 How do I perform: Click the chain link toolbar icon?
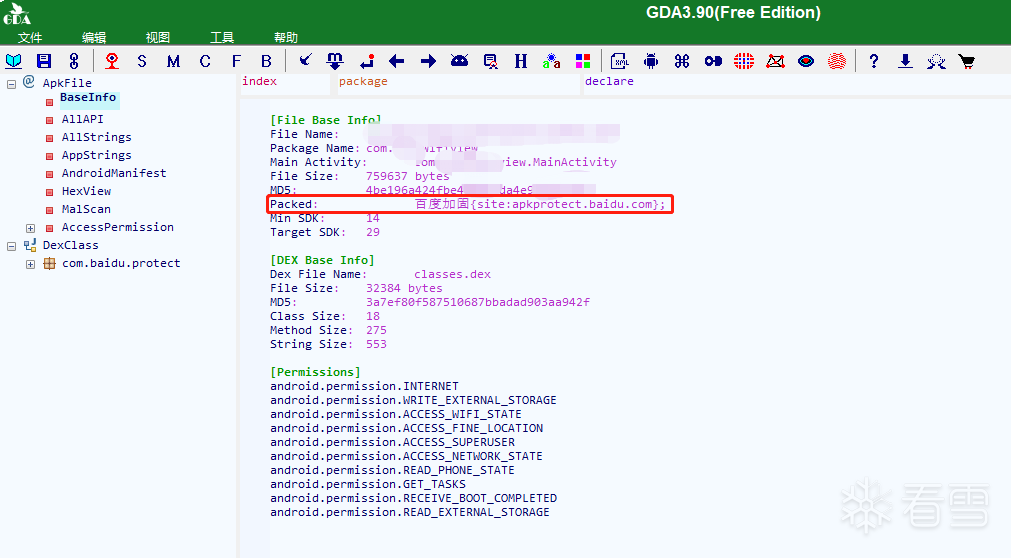click(x=74, y=61)
